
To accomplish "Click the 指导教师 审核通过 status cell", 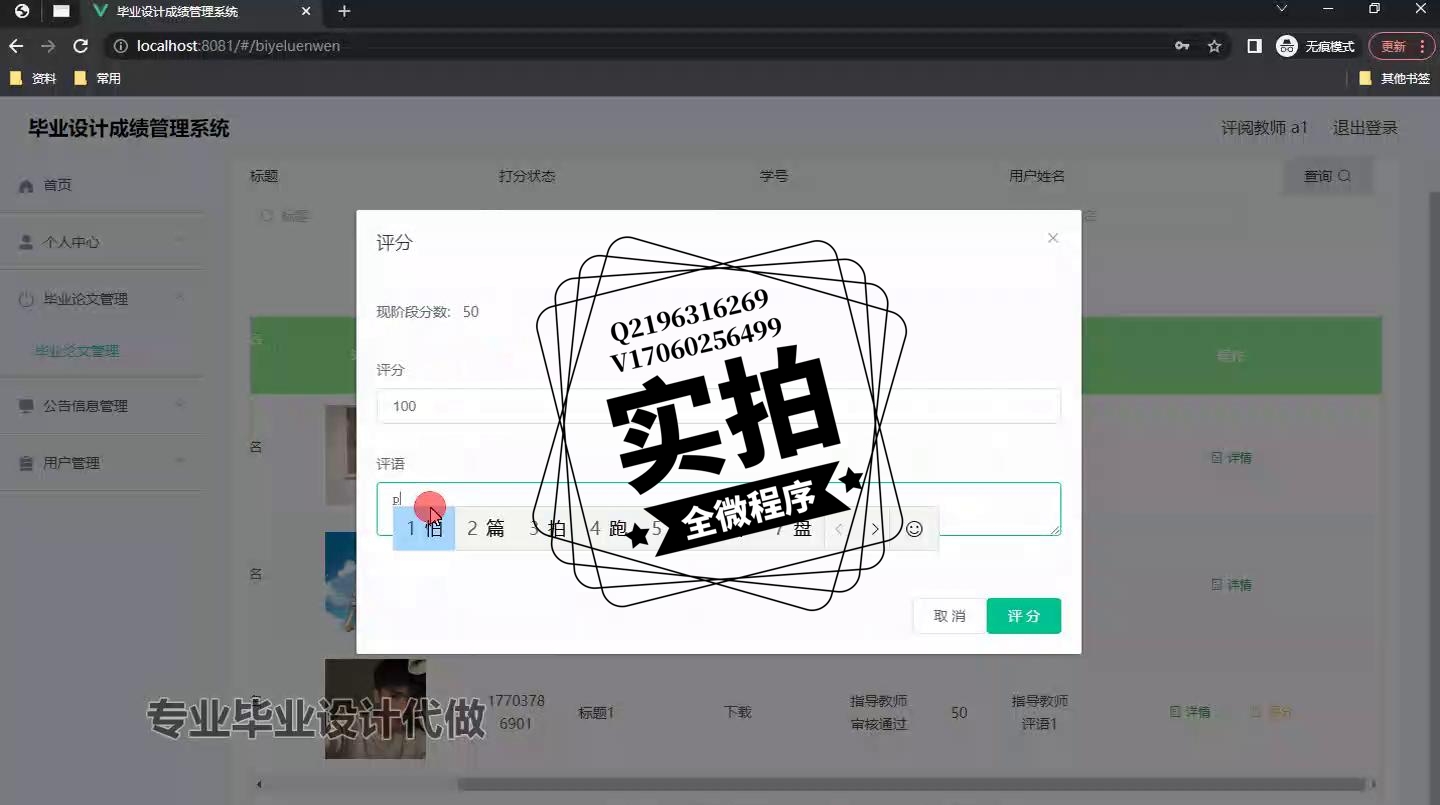I will pos(879,712).
